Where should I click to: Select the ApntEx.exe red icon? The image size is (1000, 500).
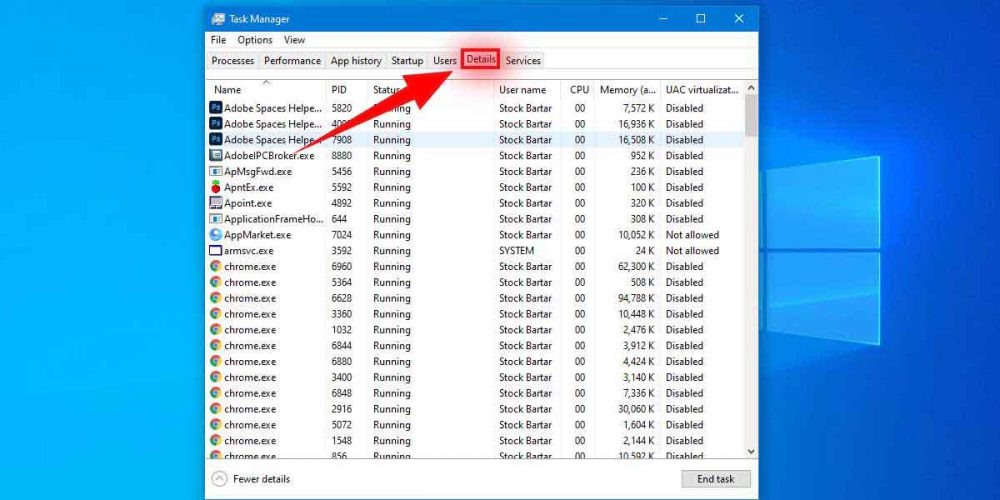(216, 187)
